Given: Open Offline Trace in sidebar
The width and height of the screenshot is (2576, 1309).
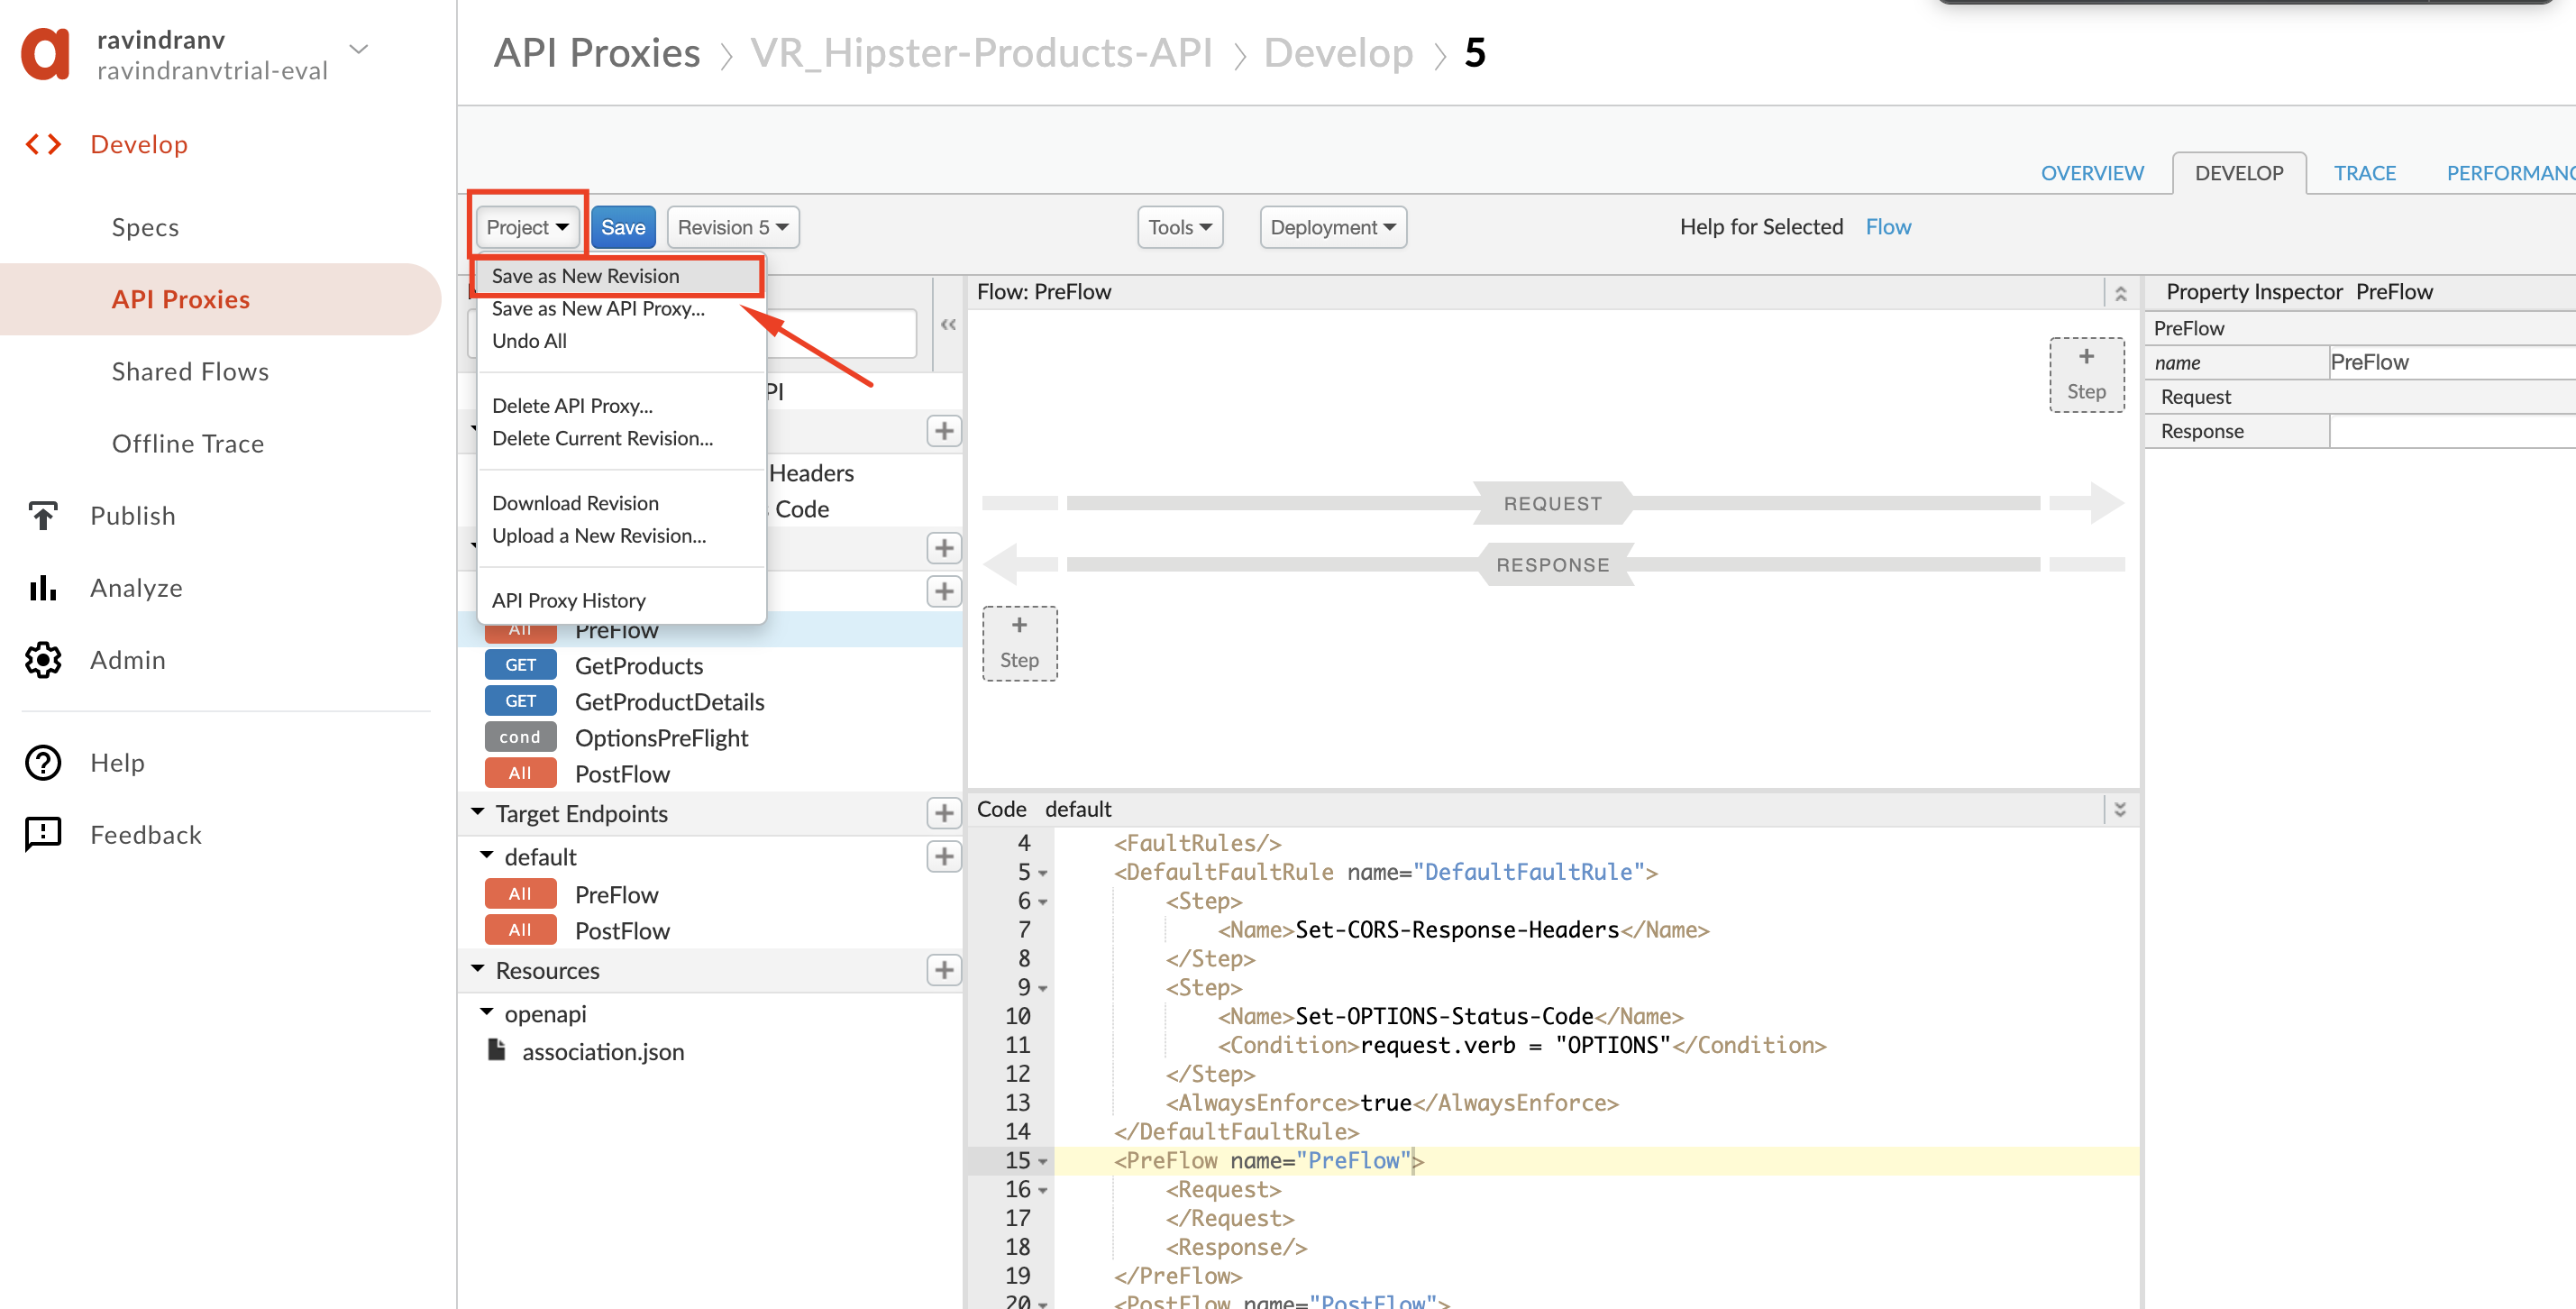Looking at the screenshot, I should point(188,443).
